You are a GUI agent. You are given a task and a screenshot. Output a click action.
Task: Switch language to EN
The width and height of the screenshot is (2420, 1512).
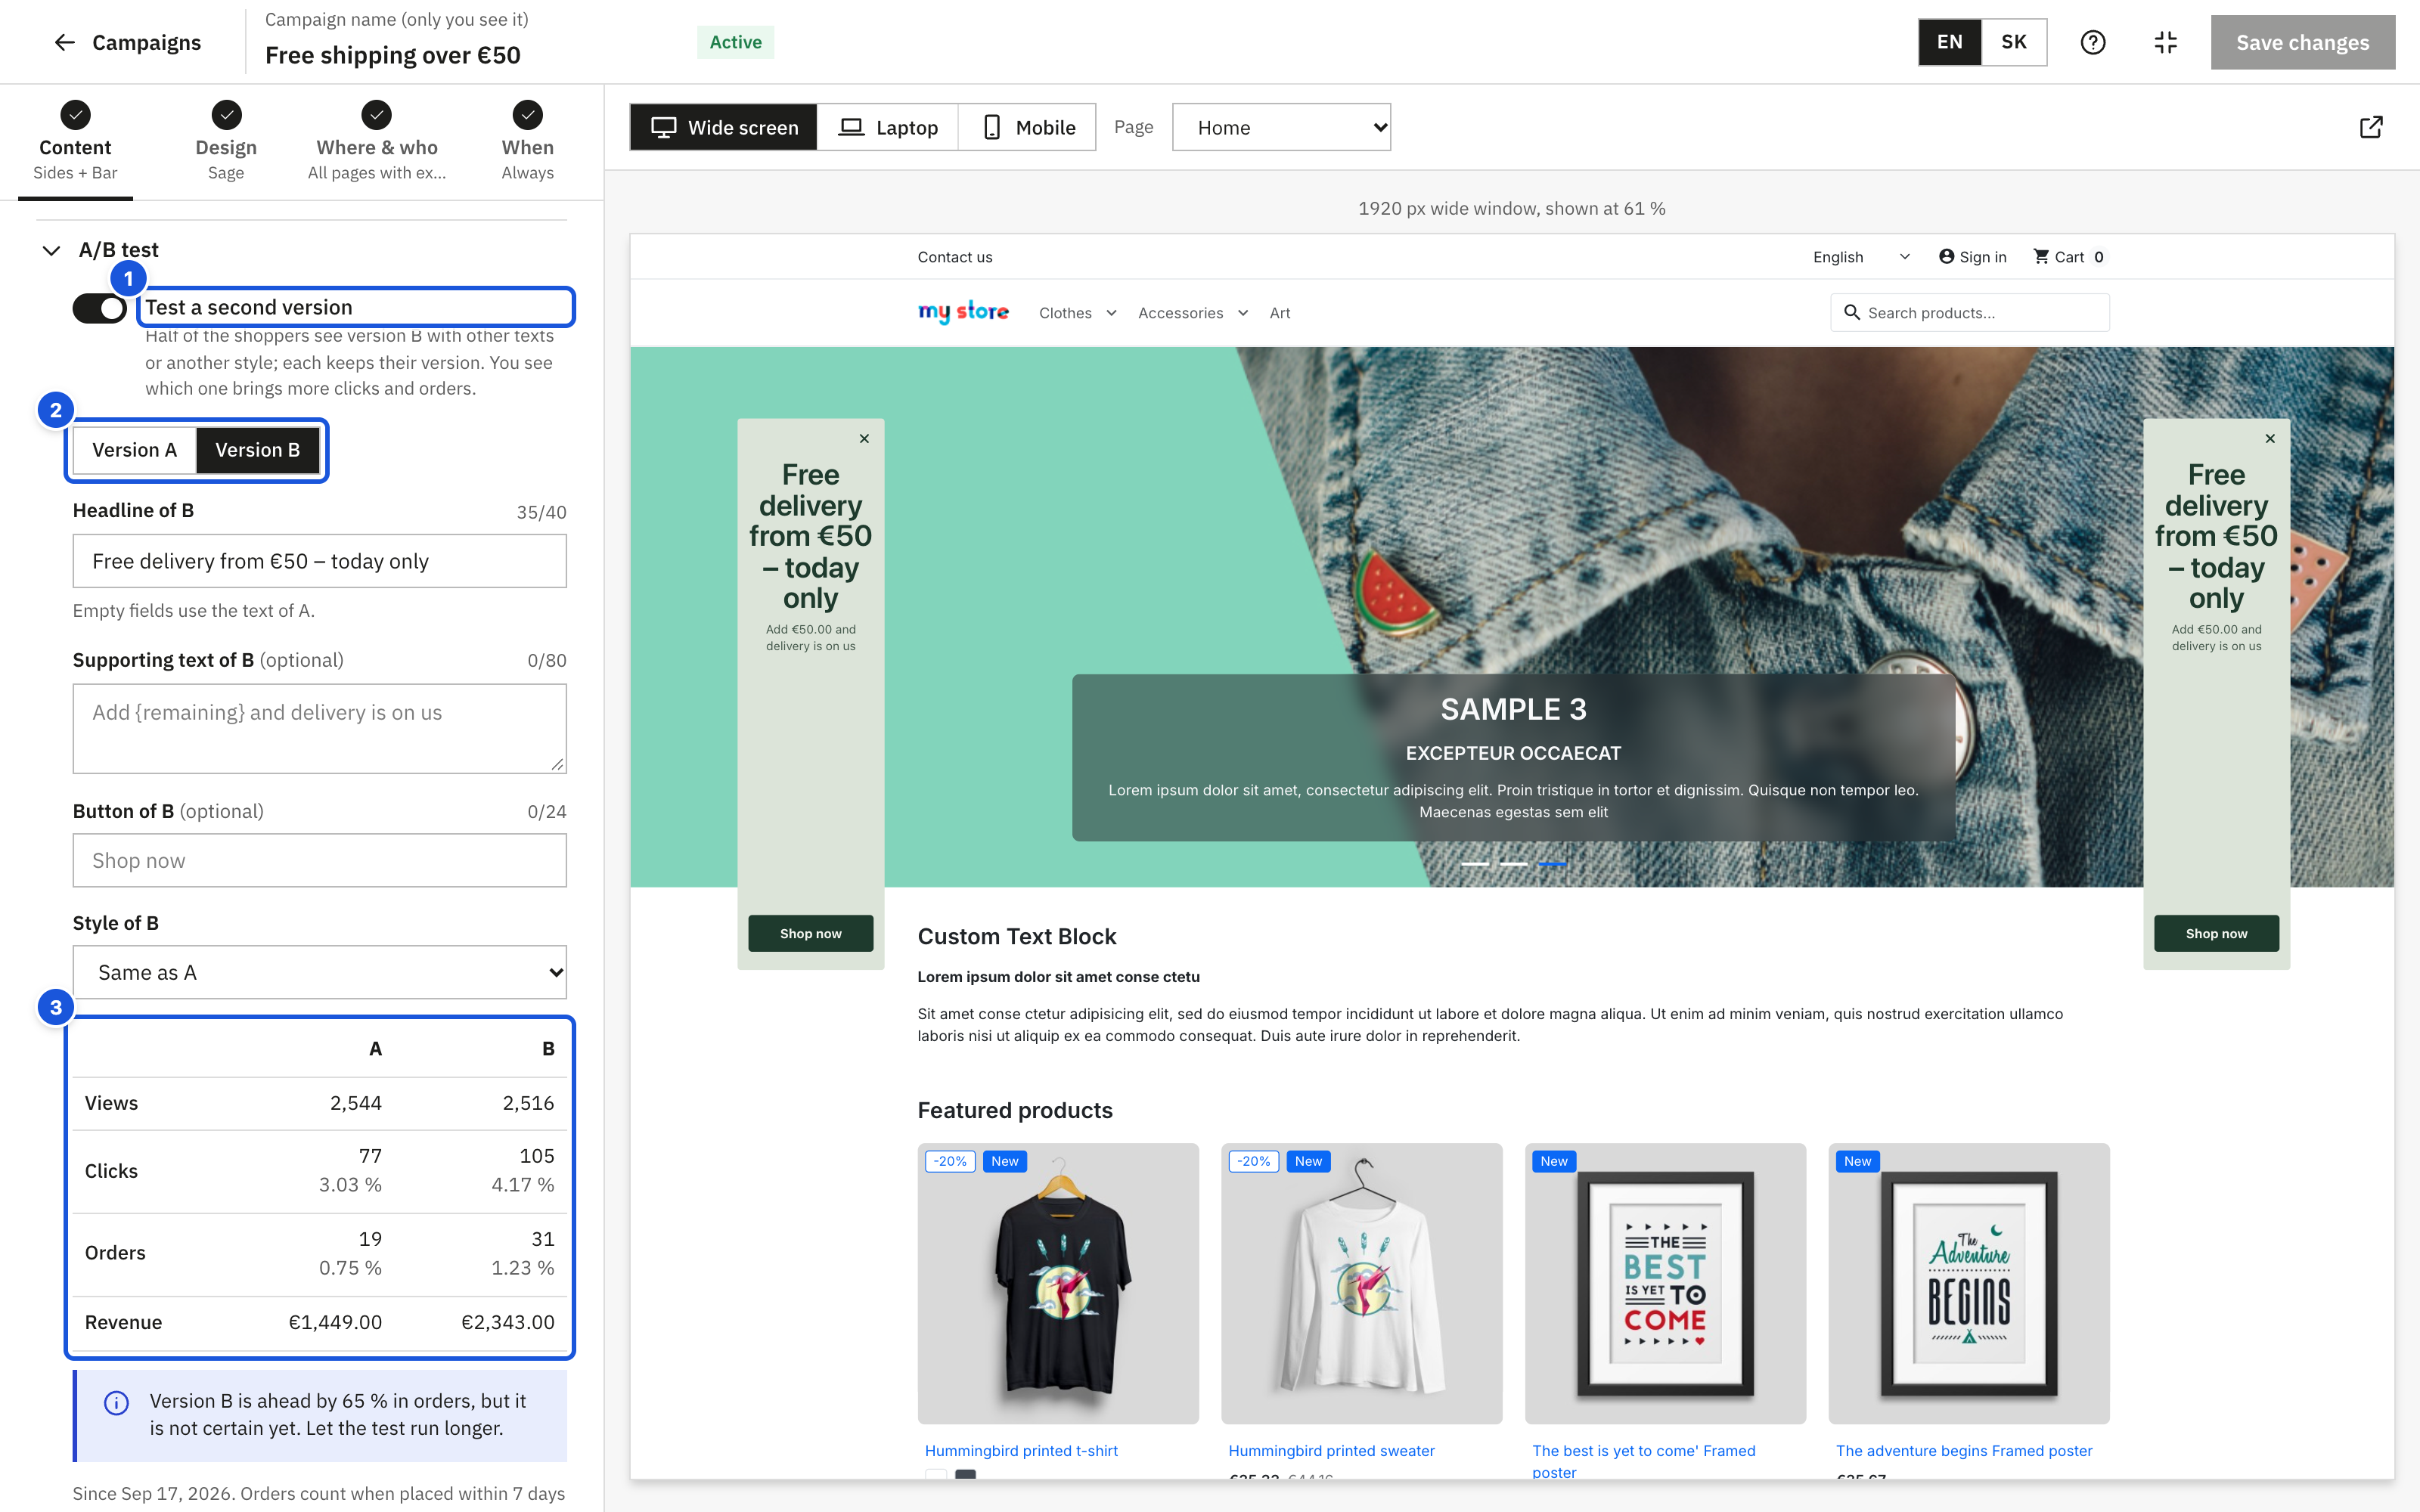click(1949, 42)
